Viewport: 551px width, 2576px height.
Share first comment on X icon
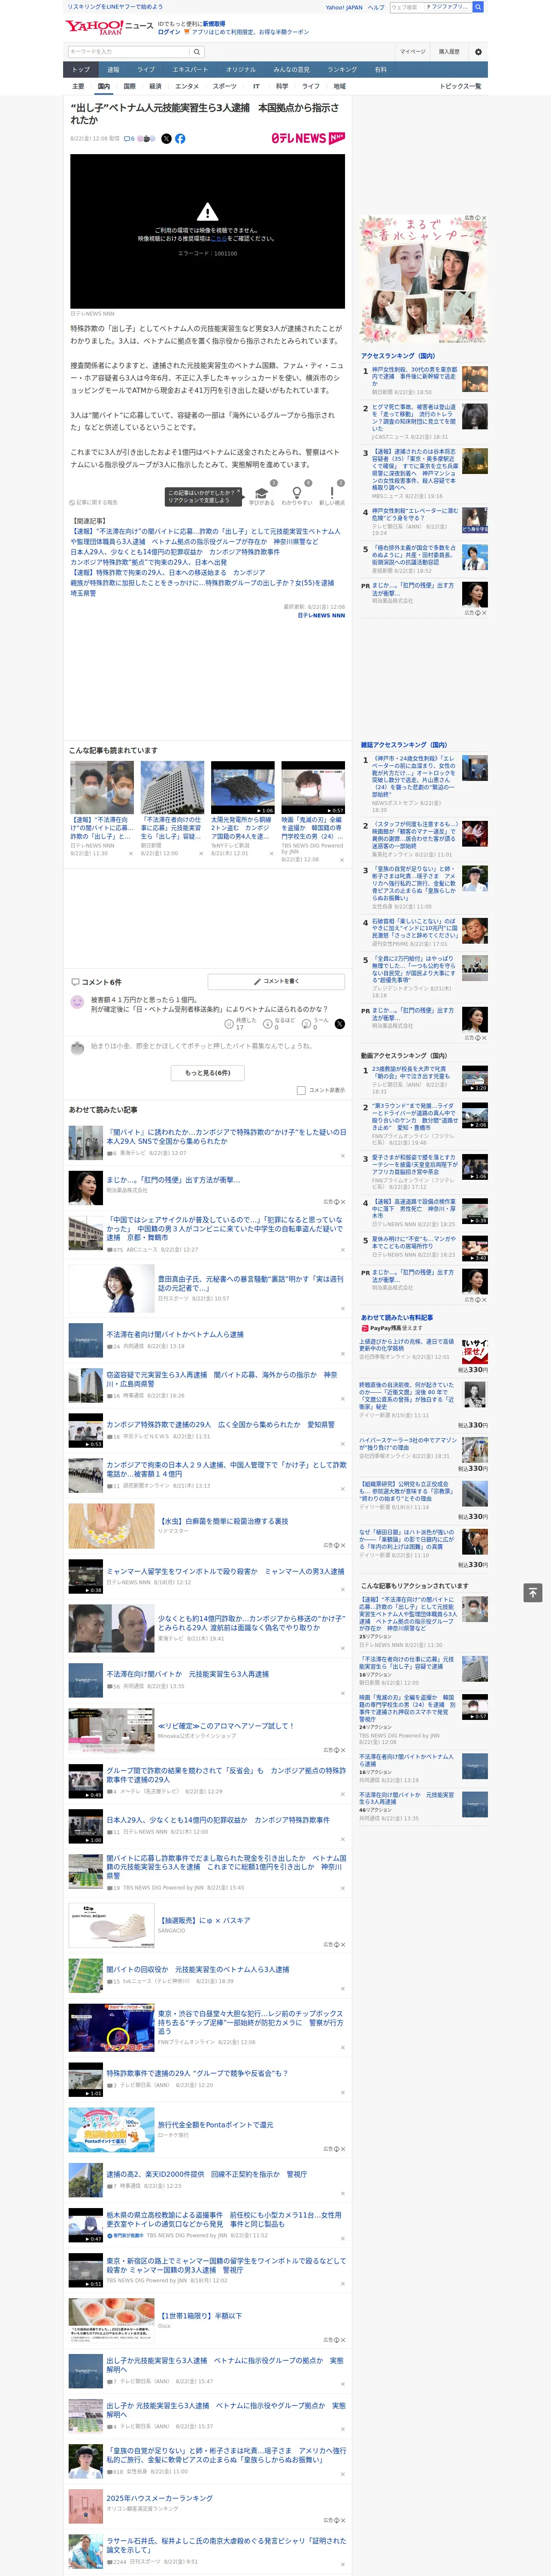click(x=339, y=1024)
